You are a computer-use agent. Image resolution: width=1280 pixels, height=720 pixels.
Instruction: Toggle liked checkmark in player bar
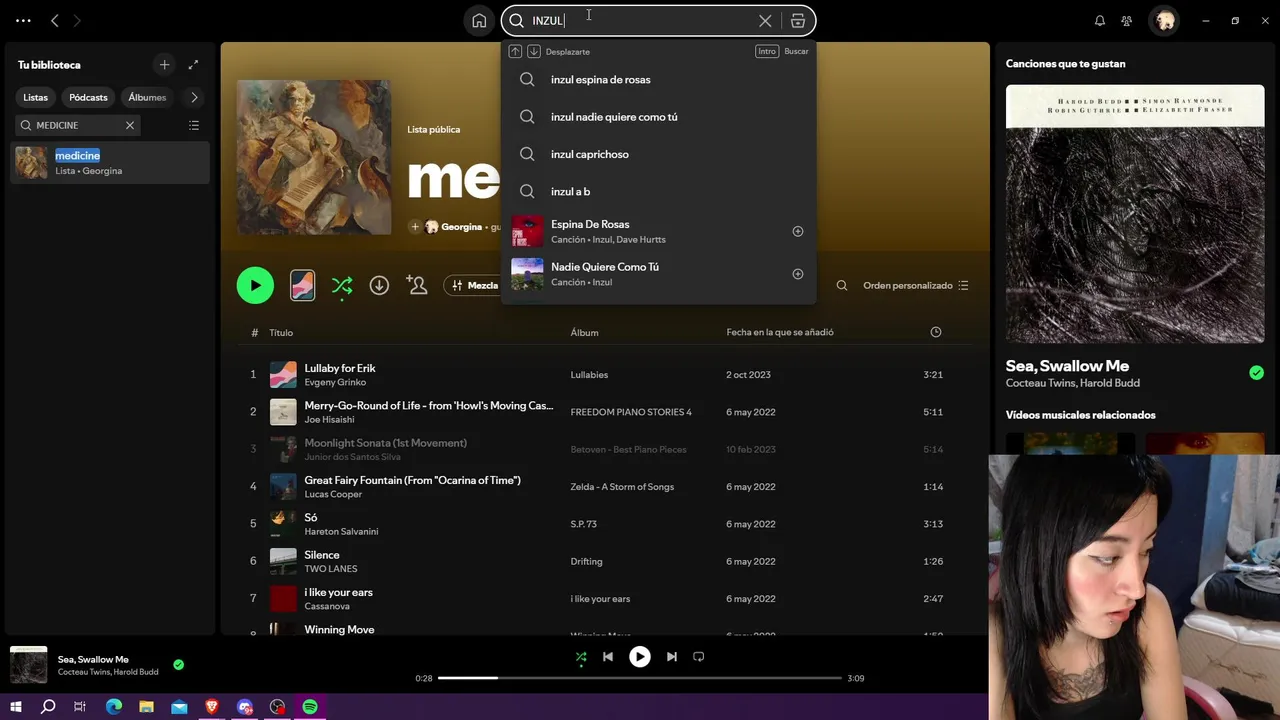178,665
